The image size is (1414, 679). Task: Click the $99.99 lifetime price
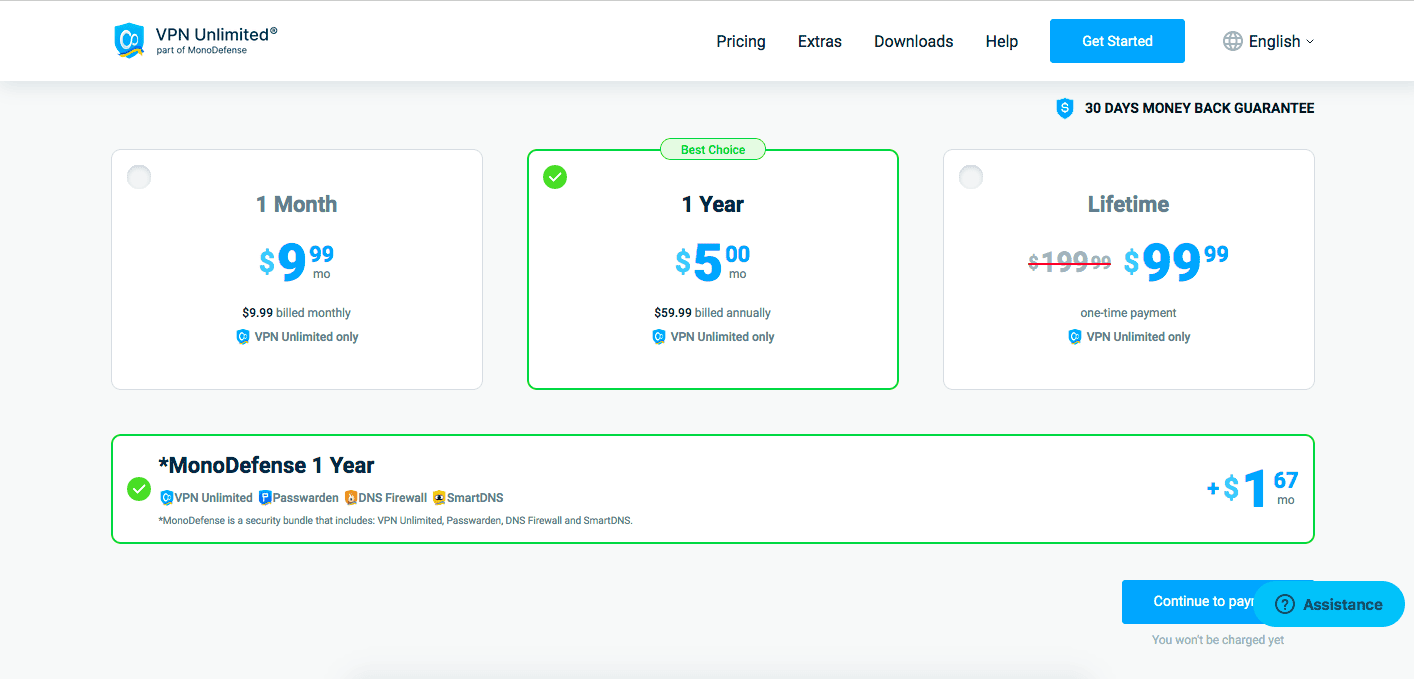(x=1176, y=262)
